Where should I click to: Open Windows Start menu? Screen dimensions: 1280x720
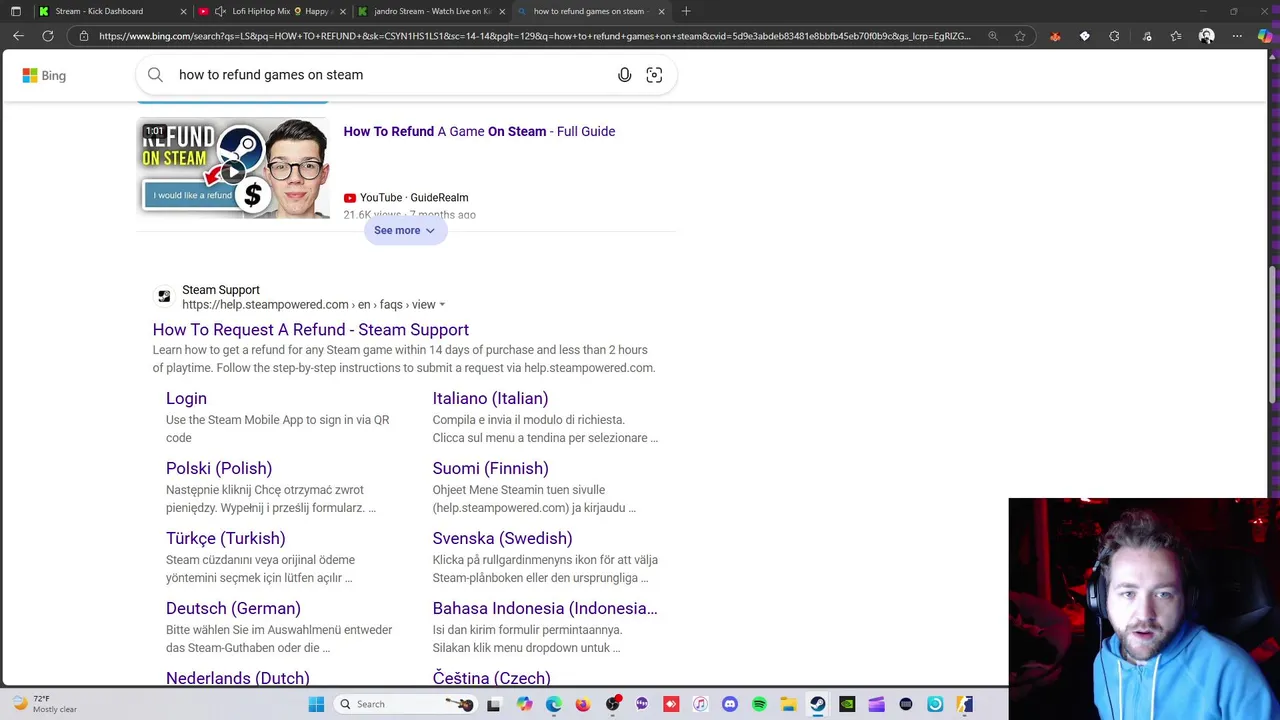click(316, 704)
